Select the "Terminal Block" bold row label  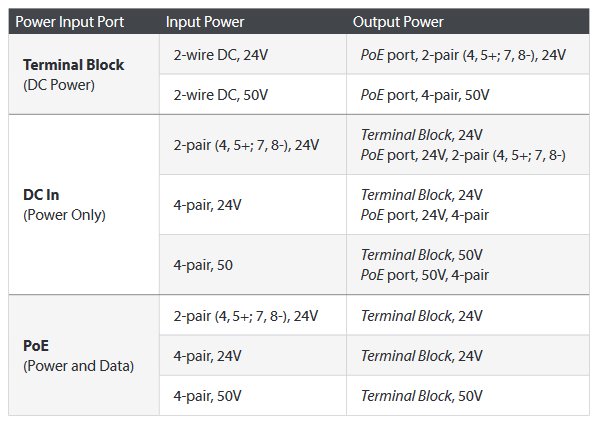click(x=73, y=65)
